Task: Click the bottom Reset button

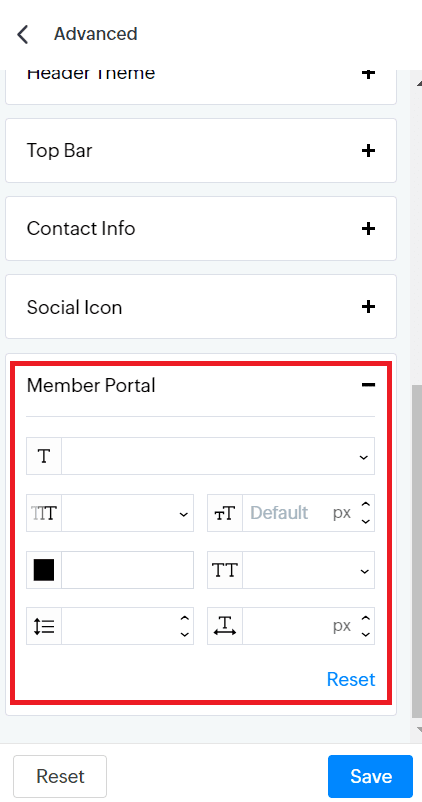Action: (x=60, y=776)
